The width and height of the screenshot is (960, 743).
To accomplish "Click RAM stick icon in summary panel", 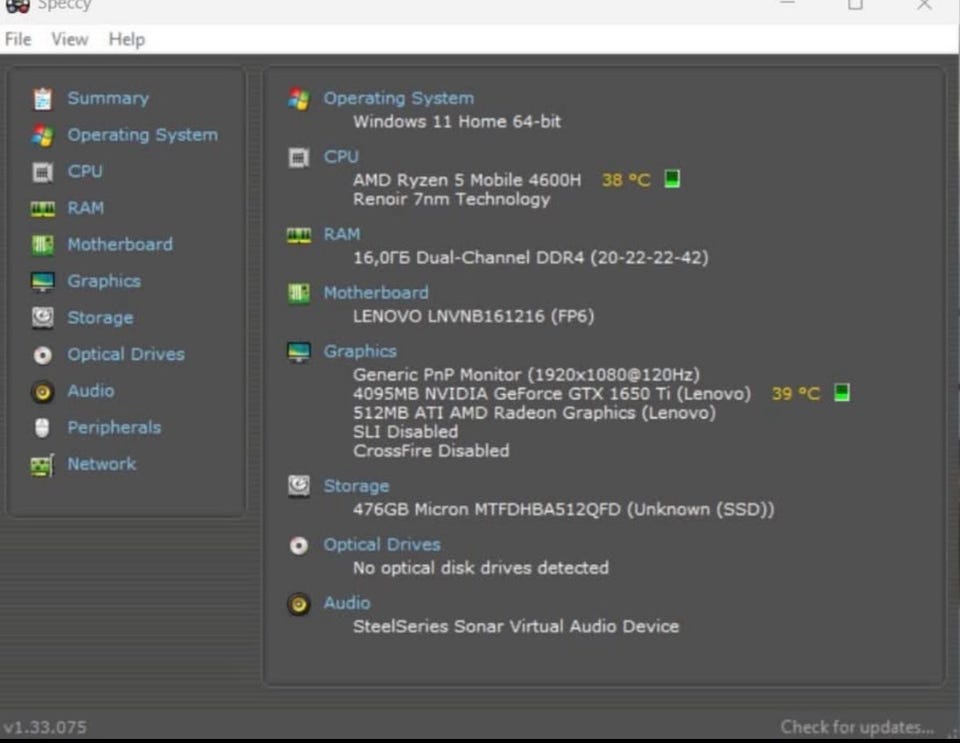I will 299,236.
